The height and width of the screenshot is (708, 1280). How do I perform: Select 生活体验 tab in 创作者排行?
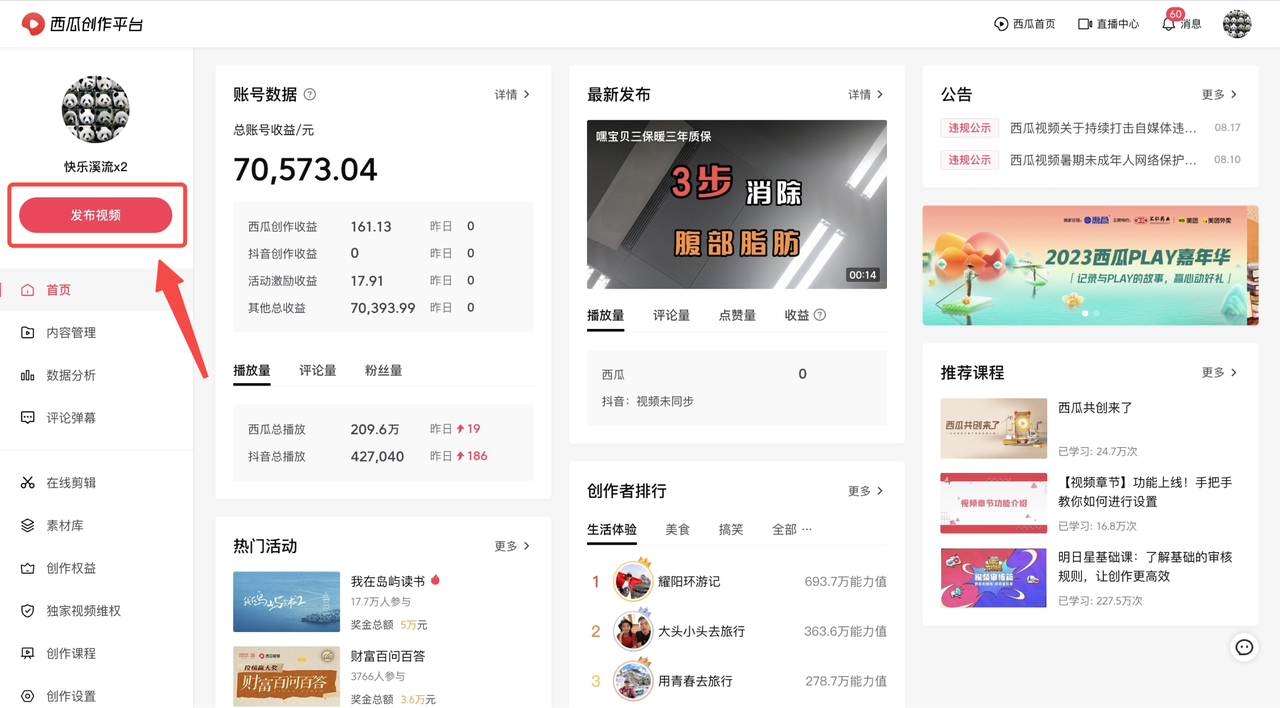(612, 529)
